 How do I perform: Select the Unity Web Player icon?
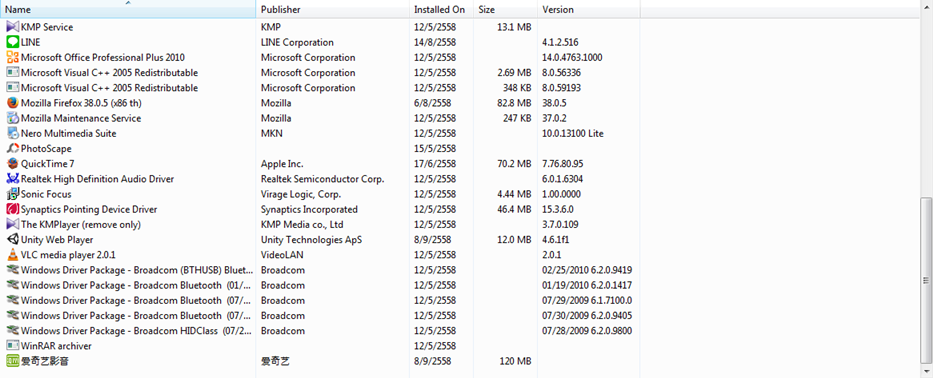(12, 240)
